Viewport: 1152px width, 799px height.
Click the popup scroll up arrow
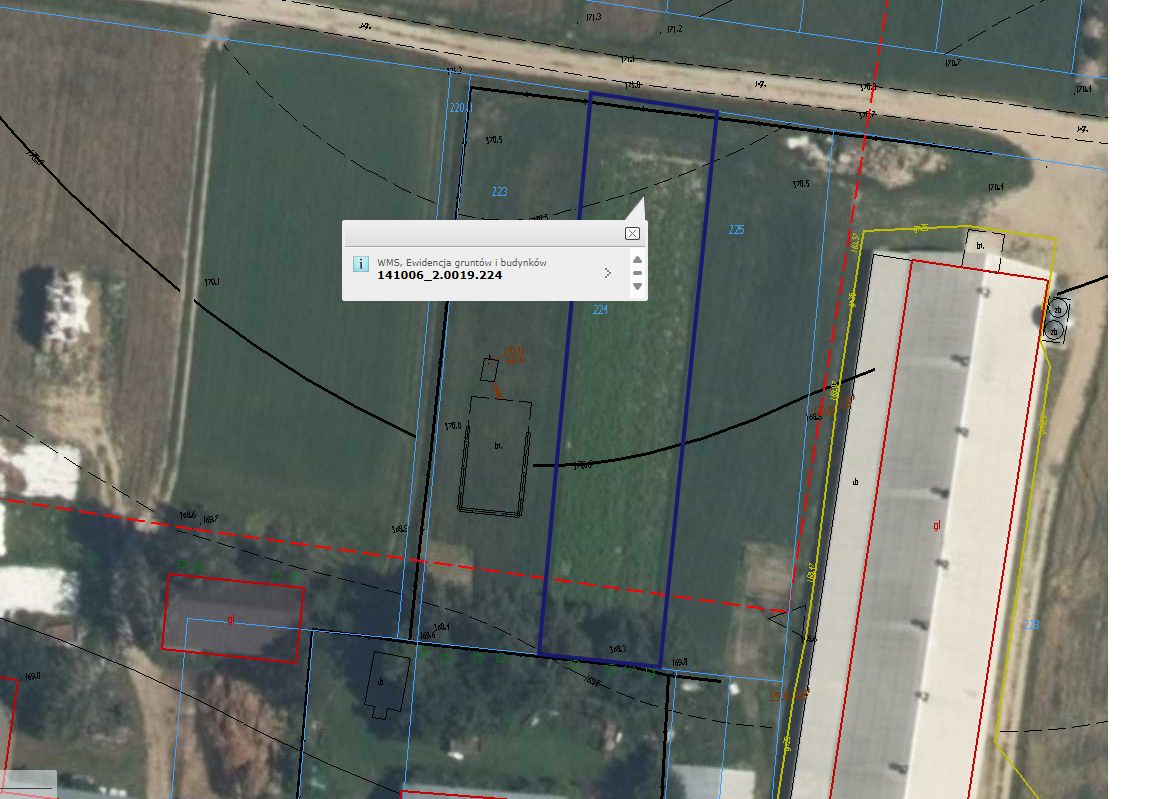(638, 259)
